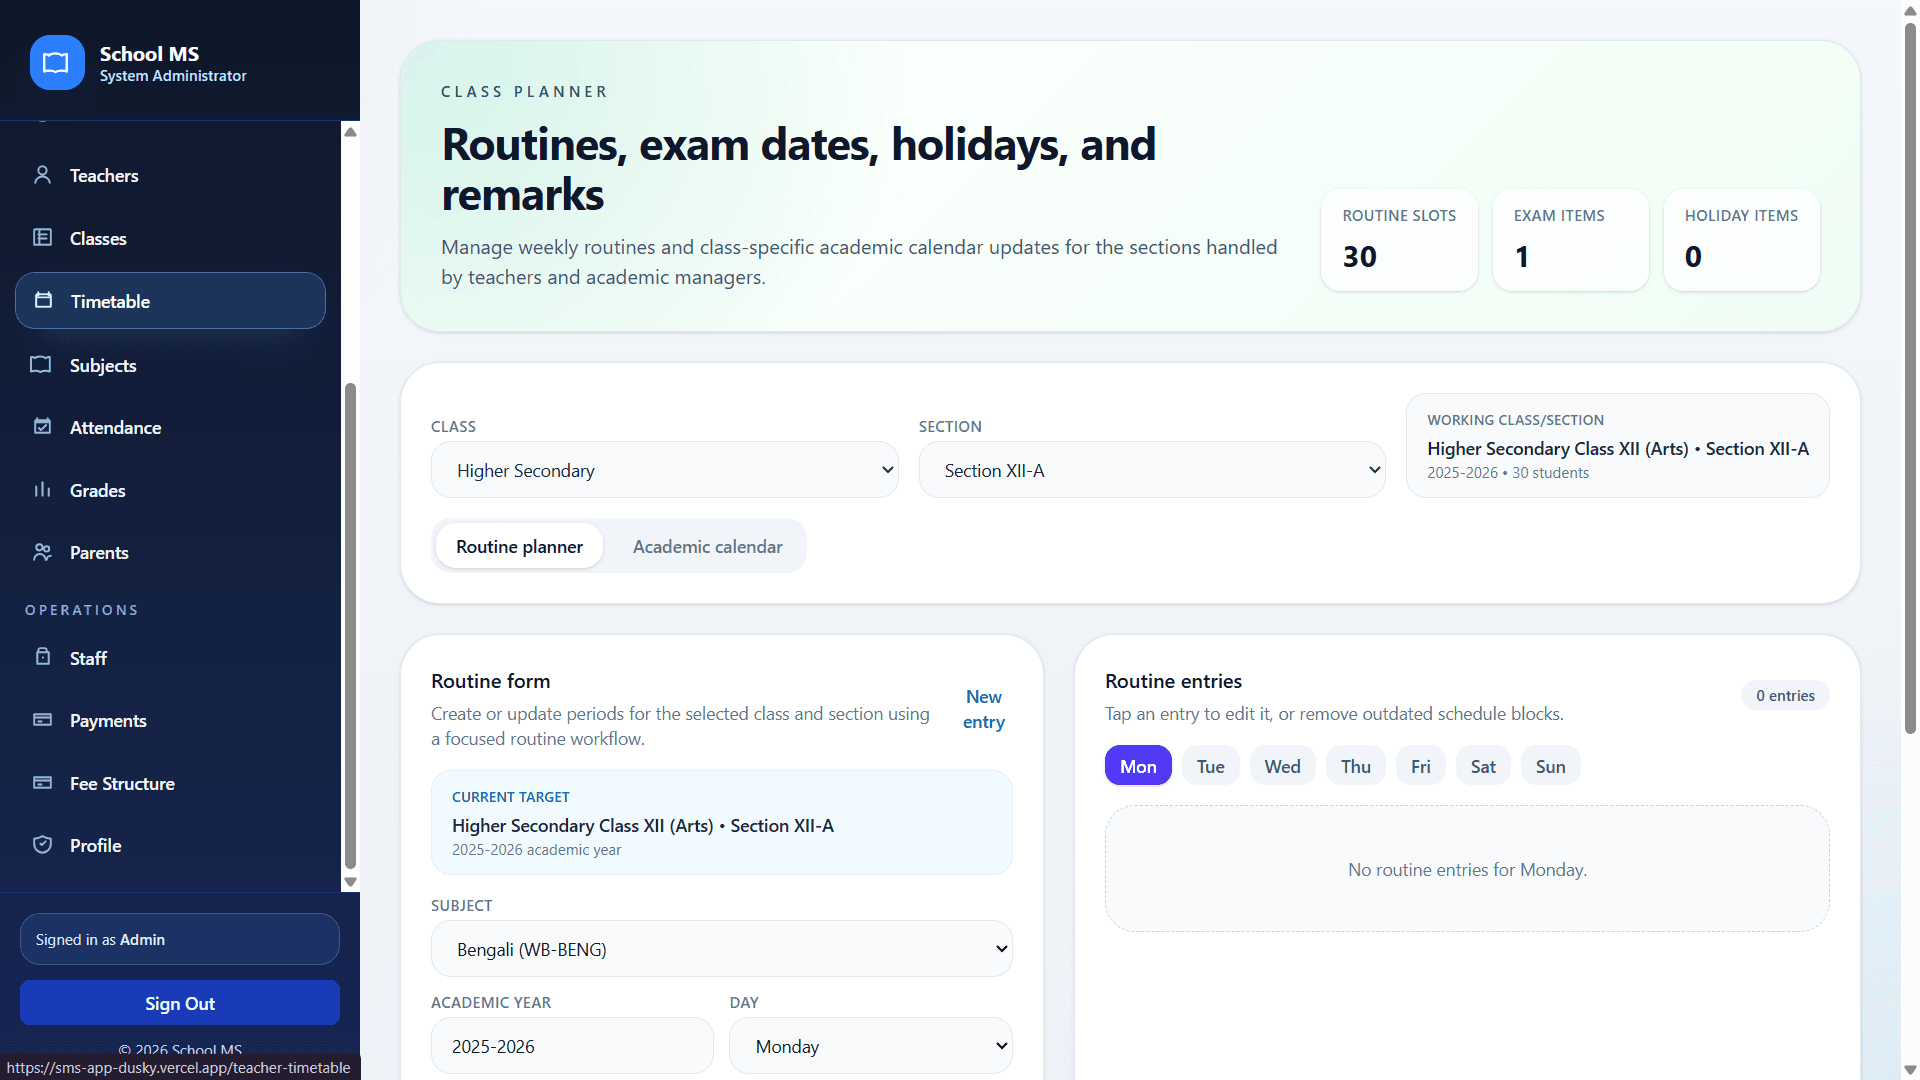1920x1080 pixels.
Task: Open the Class dropdown showing Higher Secondary
Action: click(665, 470)
